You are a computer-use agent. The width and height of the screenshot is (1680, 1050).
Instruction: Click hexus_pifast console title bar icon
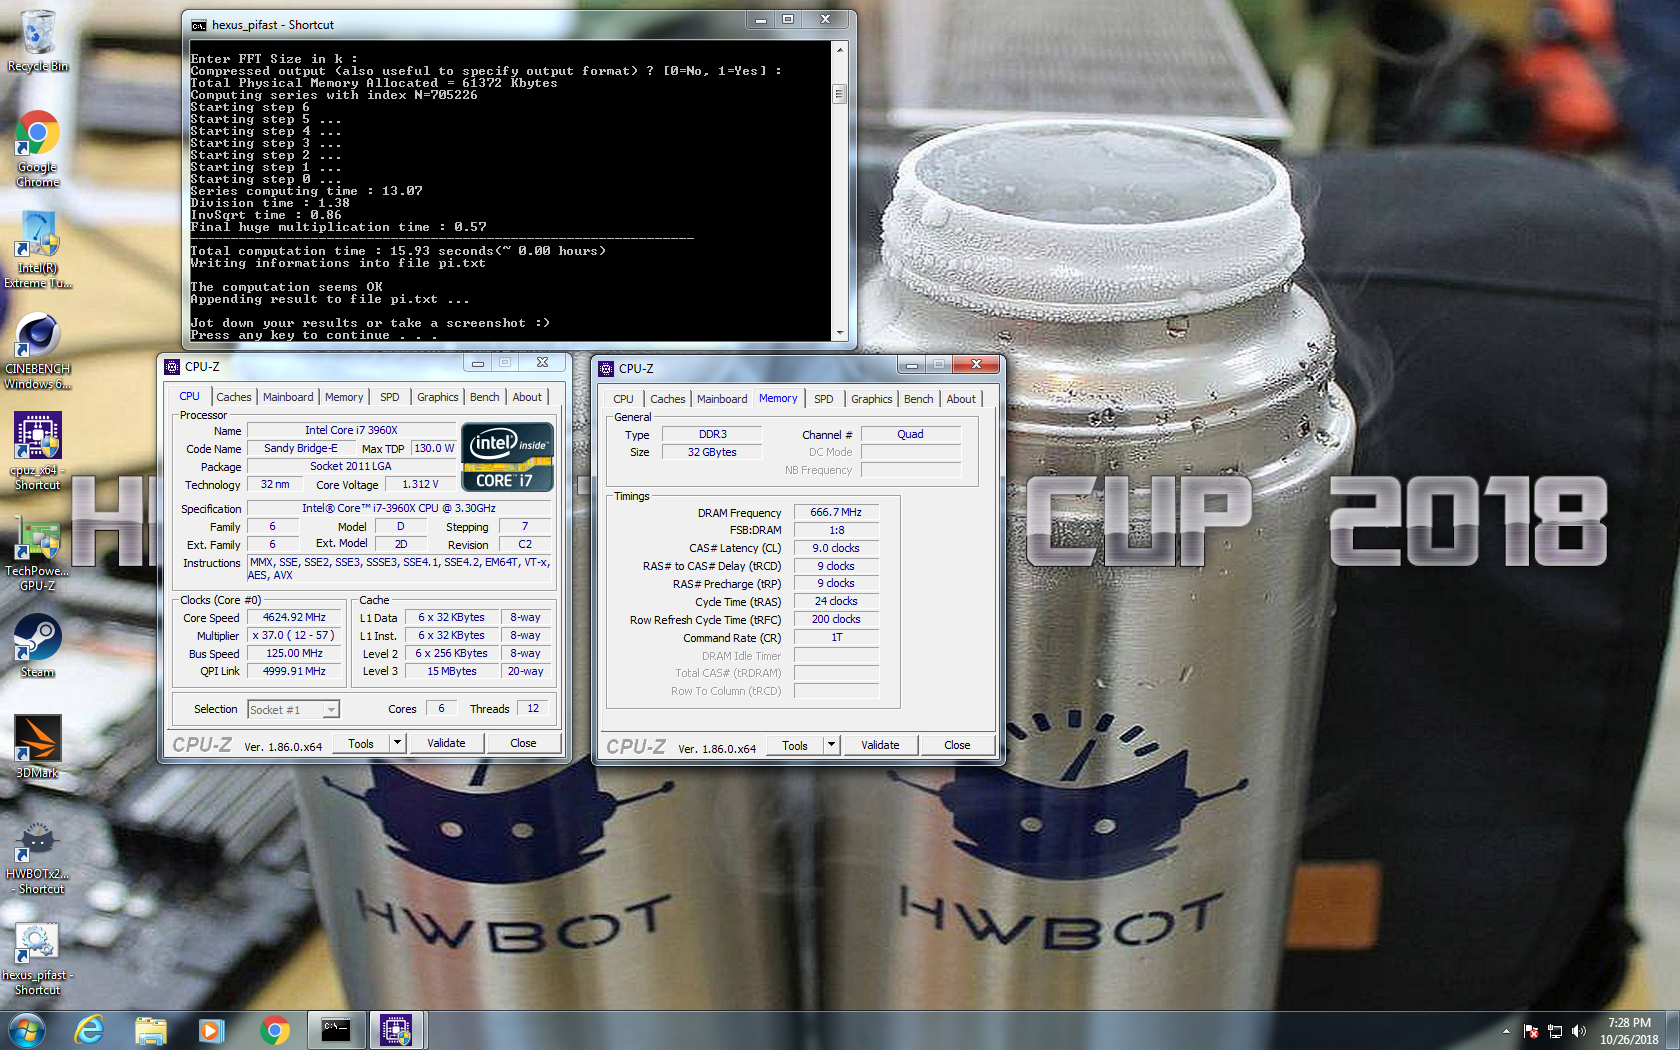[199, 25]
